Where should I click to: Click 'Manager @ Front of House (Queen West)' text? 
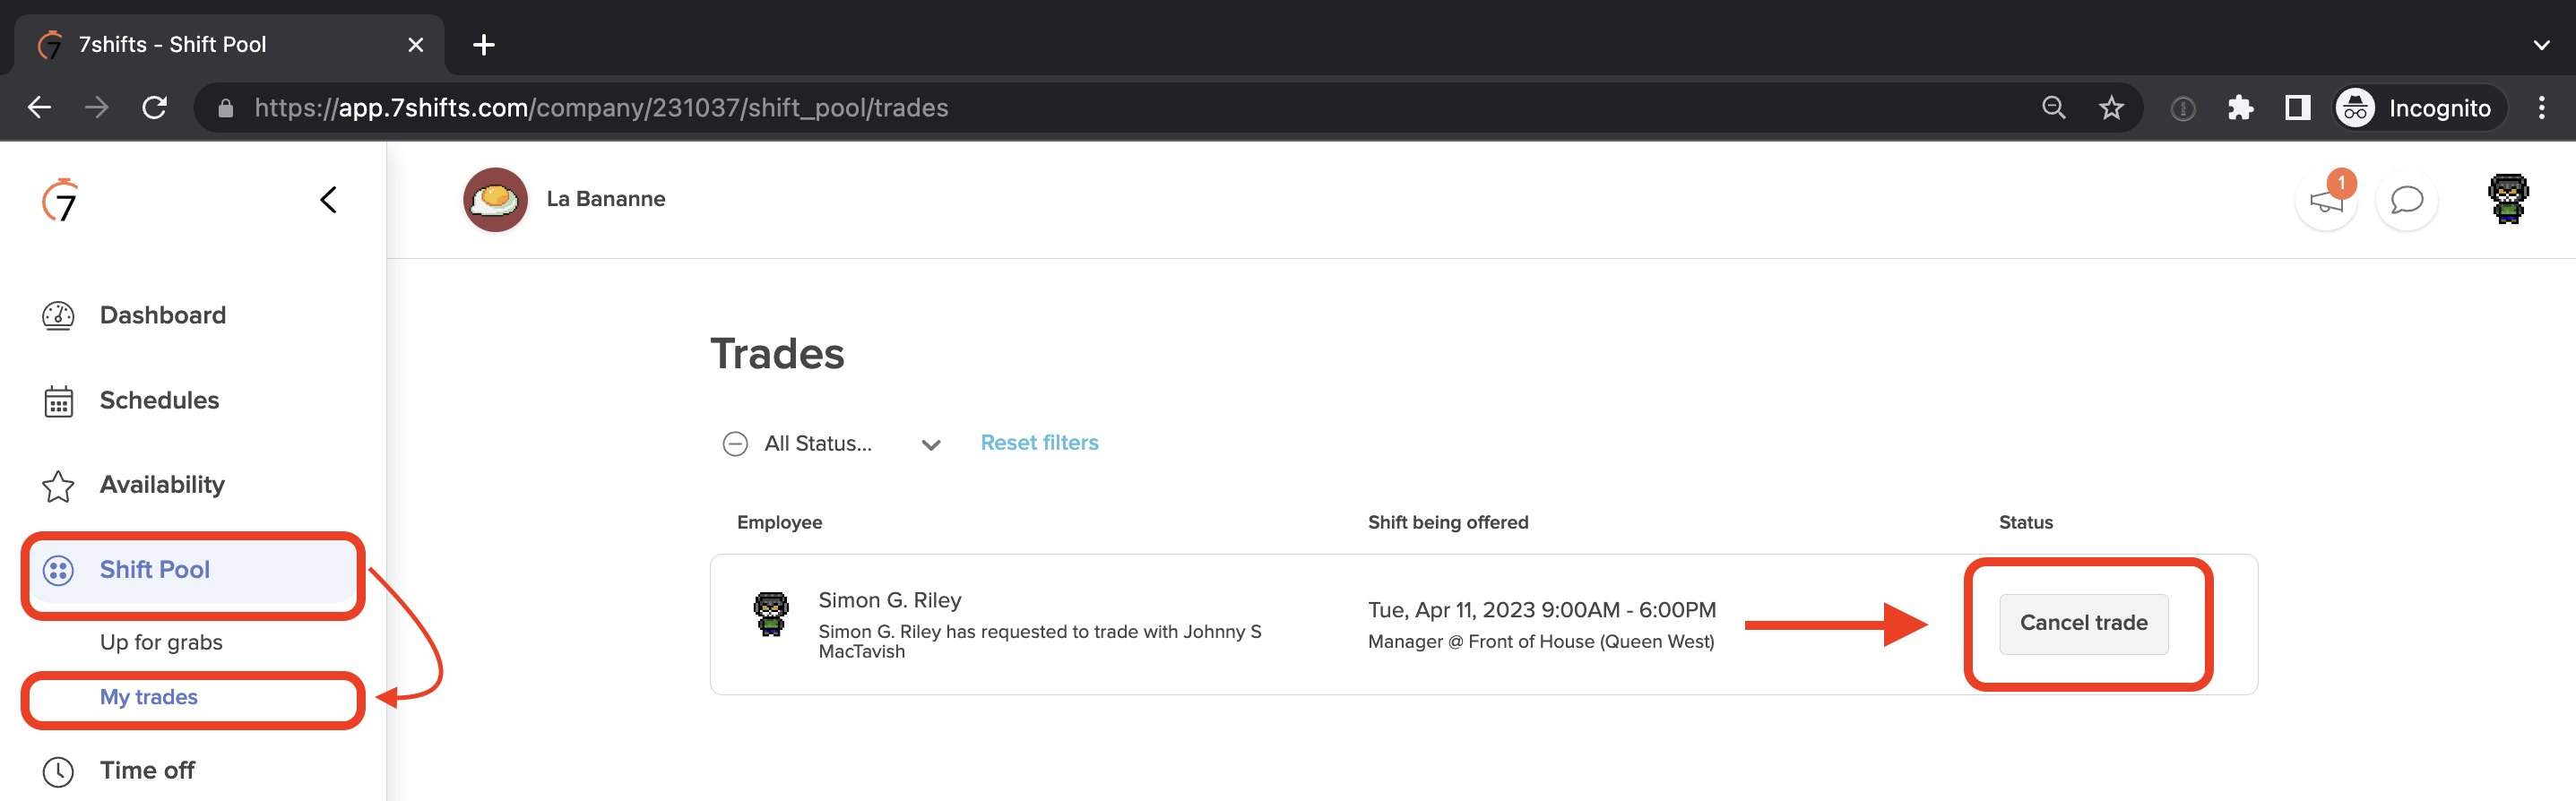click(x=1540, y=642)
